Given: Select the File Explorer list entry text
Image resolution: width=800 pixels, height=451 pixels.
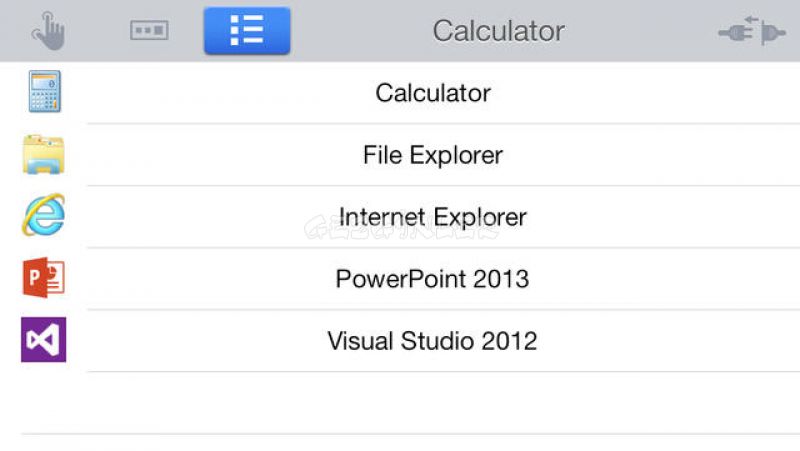Looking at the screenshot, I should point(433,155).
